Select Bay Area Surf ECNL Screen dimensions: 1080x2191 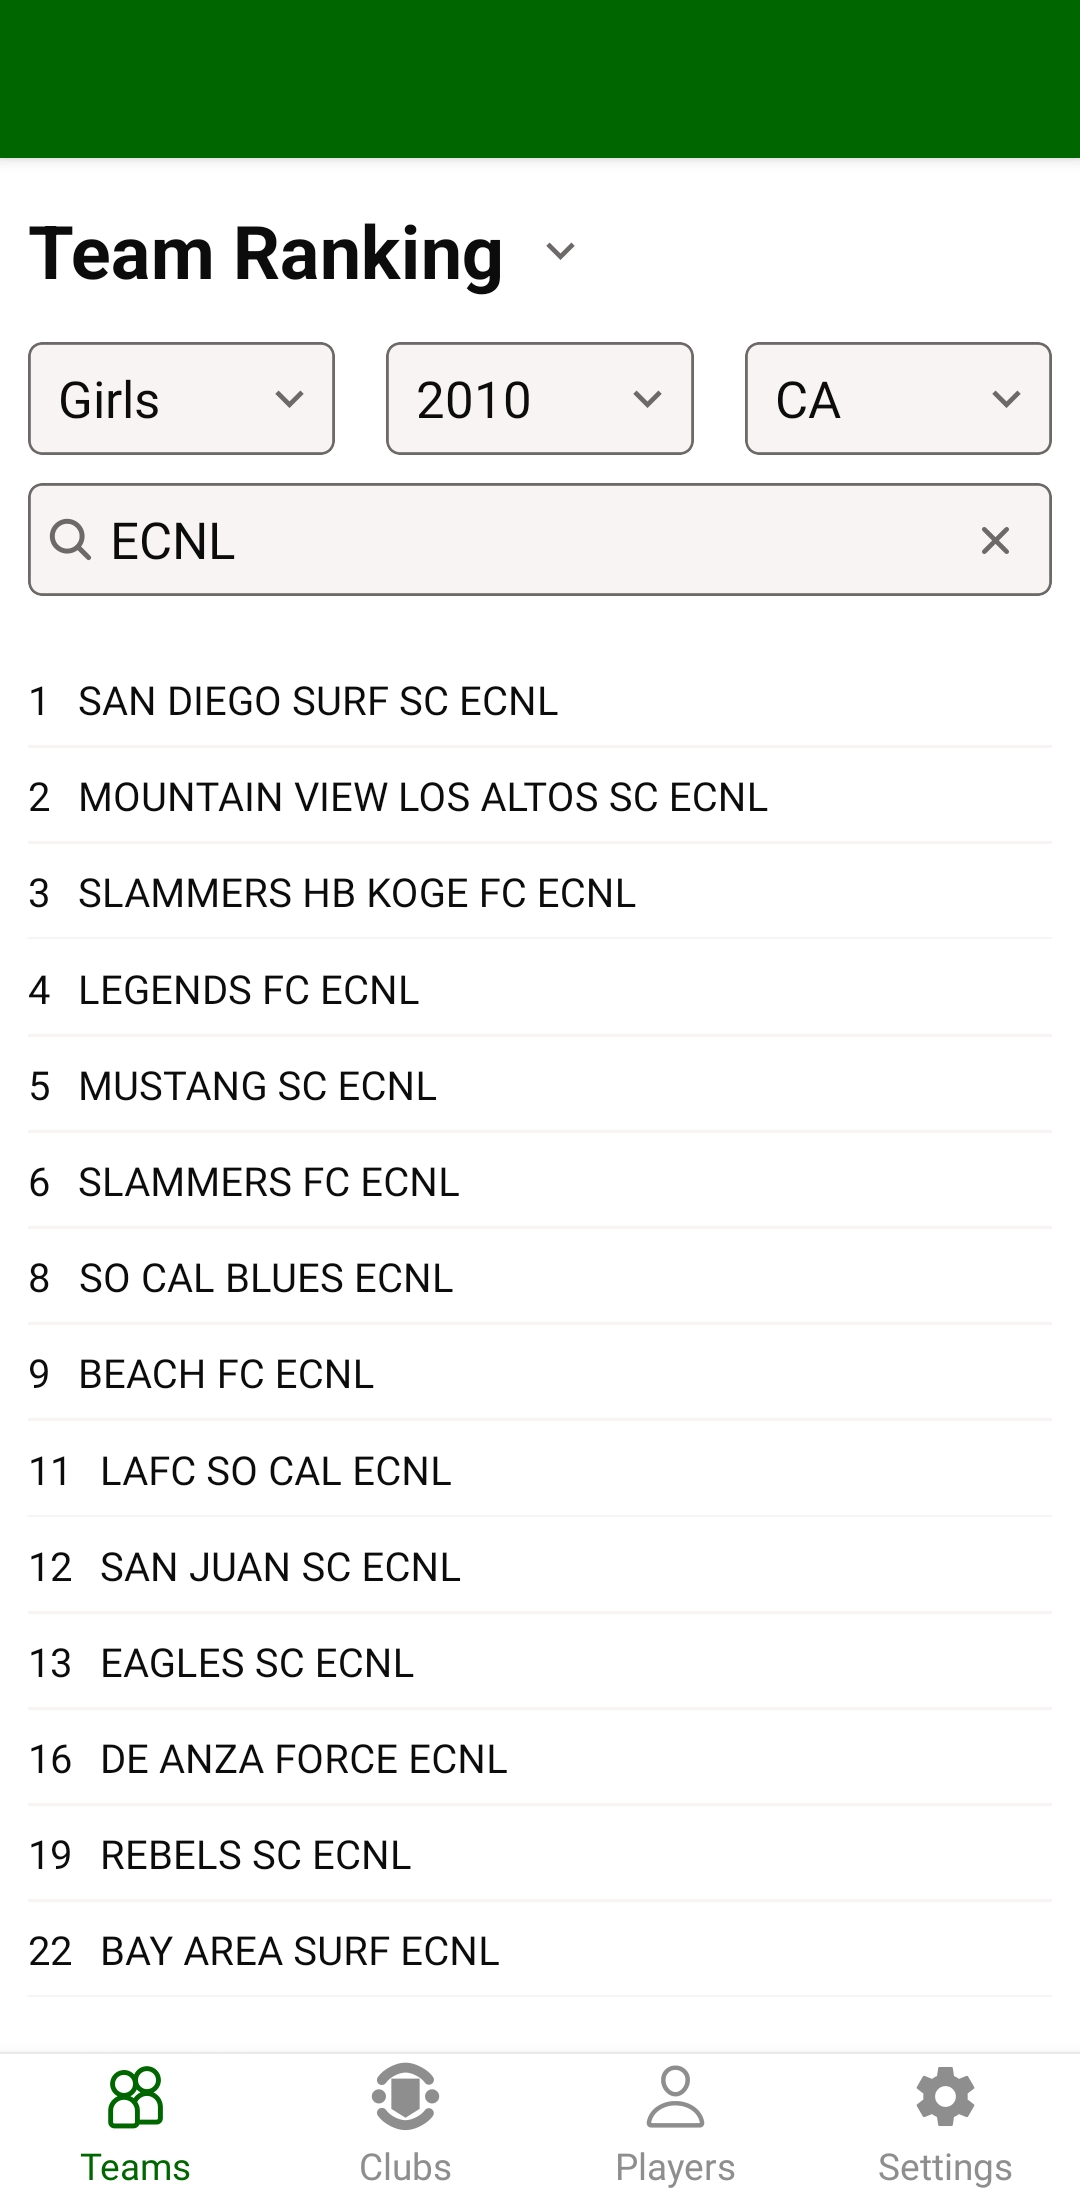(x=300, y=1952)
